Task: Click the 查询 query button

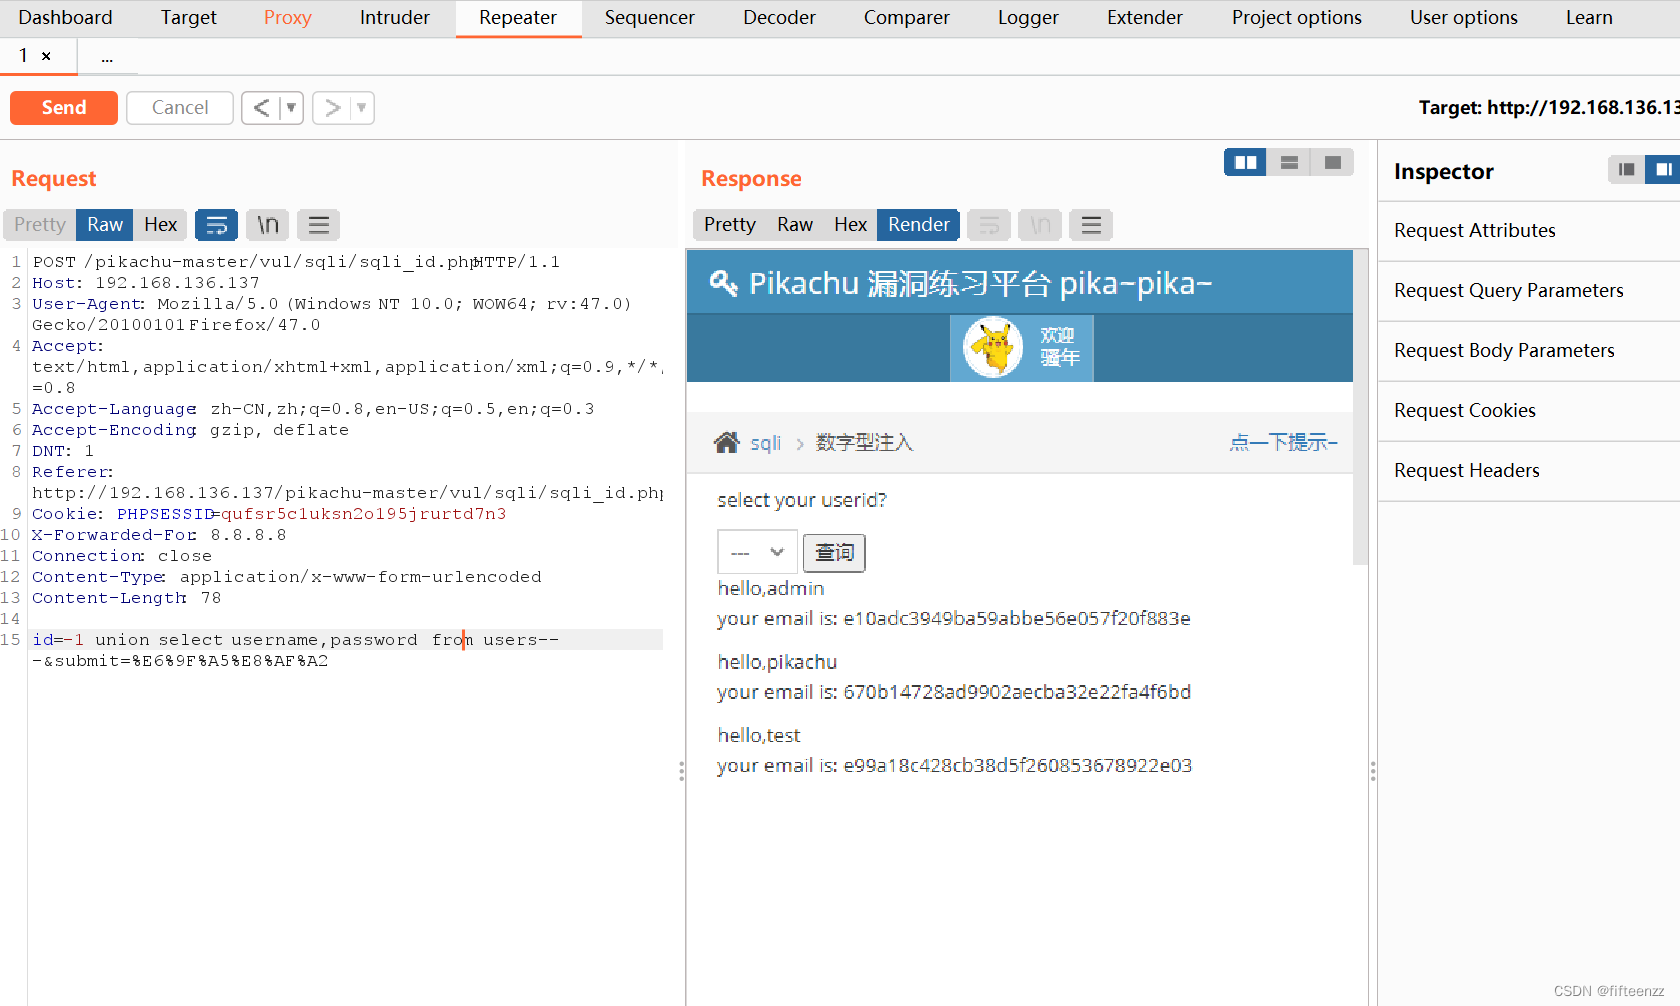Action: tap(835, 552)
